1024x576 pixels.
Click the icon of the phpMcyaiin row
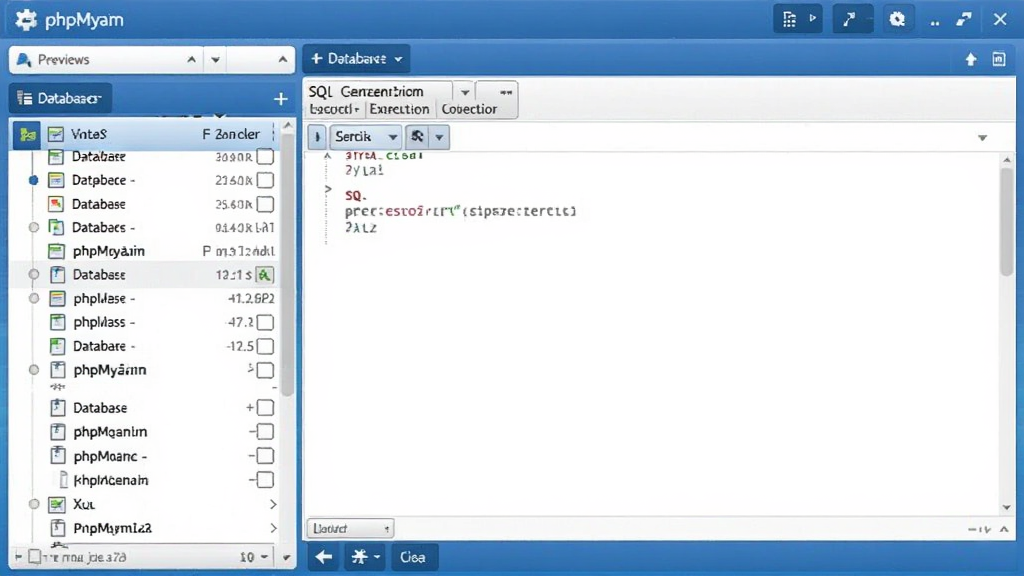point(56,251)
